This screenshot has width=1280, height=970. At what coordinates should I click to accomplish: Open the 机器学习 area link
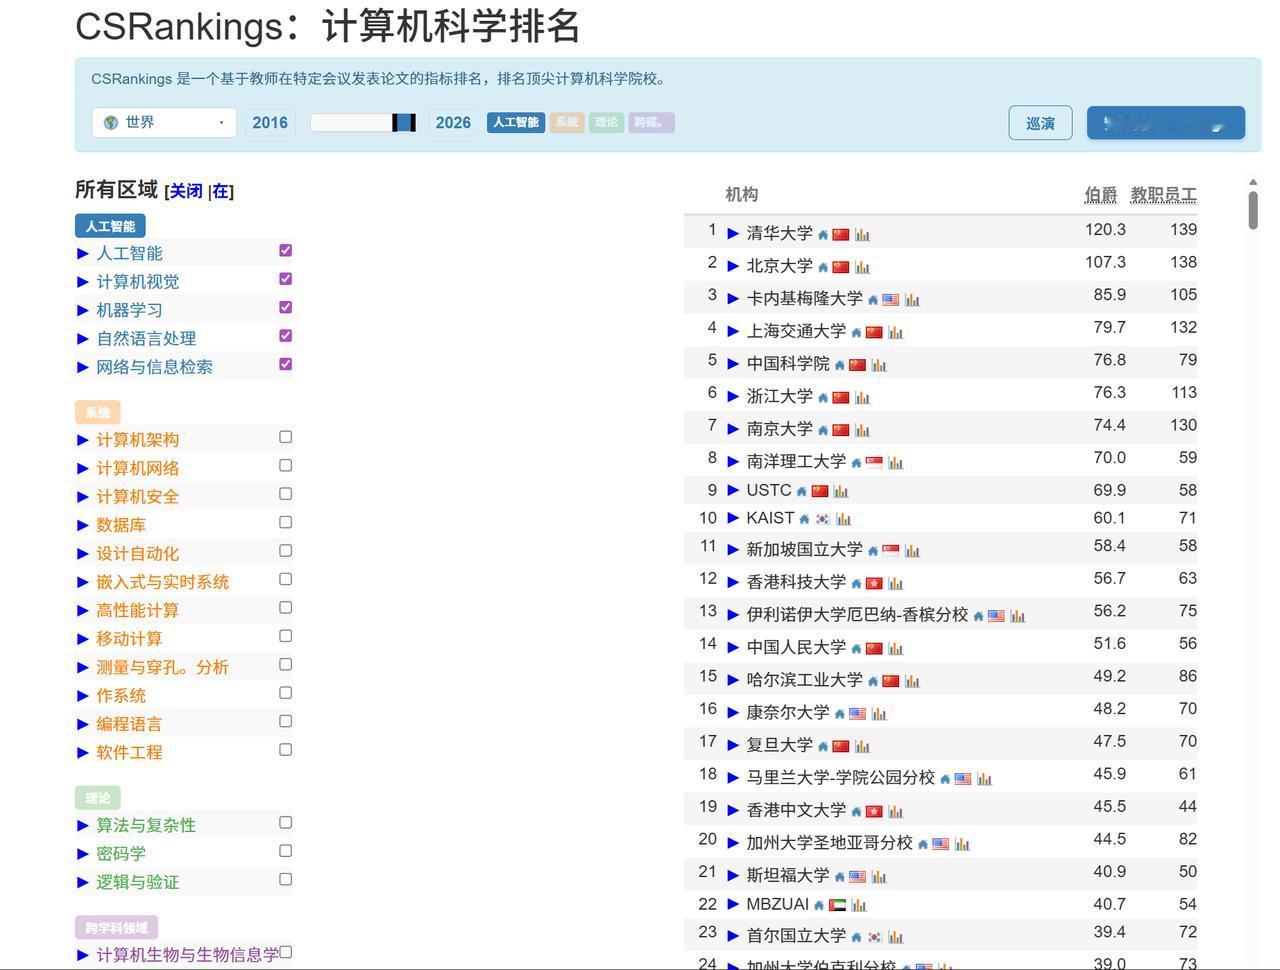129,310
